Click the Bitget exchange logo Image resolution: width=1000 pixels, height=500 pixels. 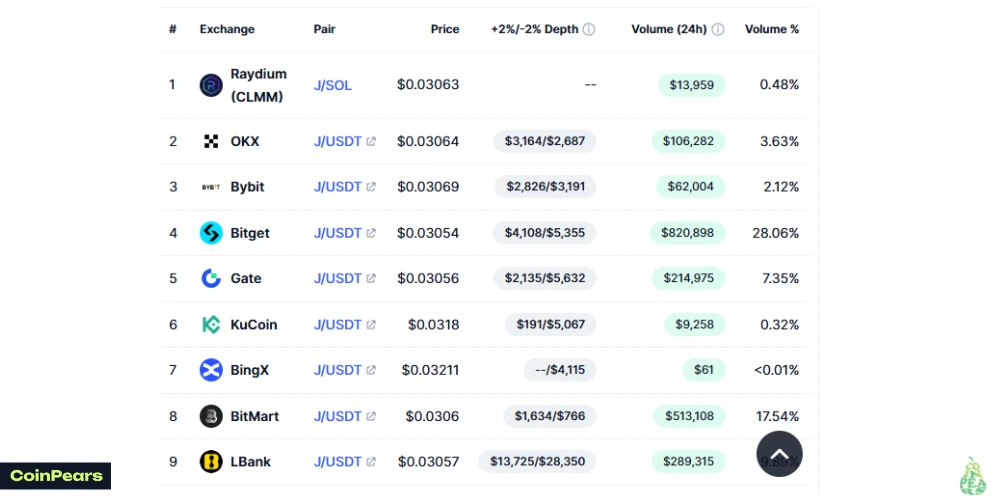coord(211,233)
